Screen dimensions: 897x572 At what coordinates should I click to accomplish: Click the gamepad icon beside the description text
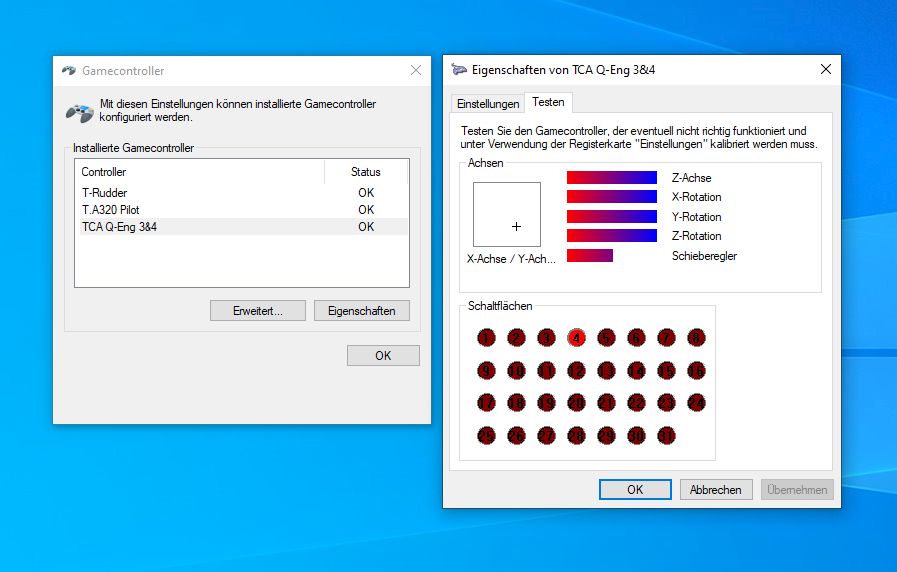[x=80, y=111]
